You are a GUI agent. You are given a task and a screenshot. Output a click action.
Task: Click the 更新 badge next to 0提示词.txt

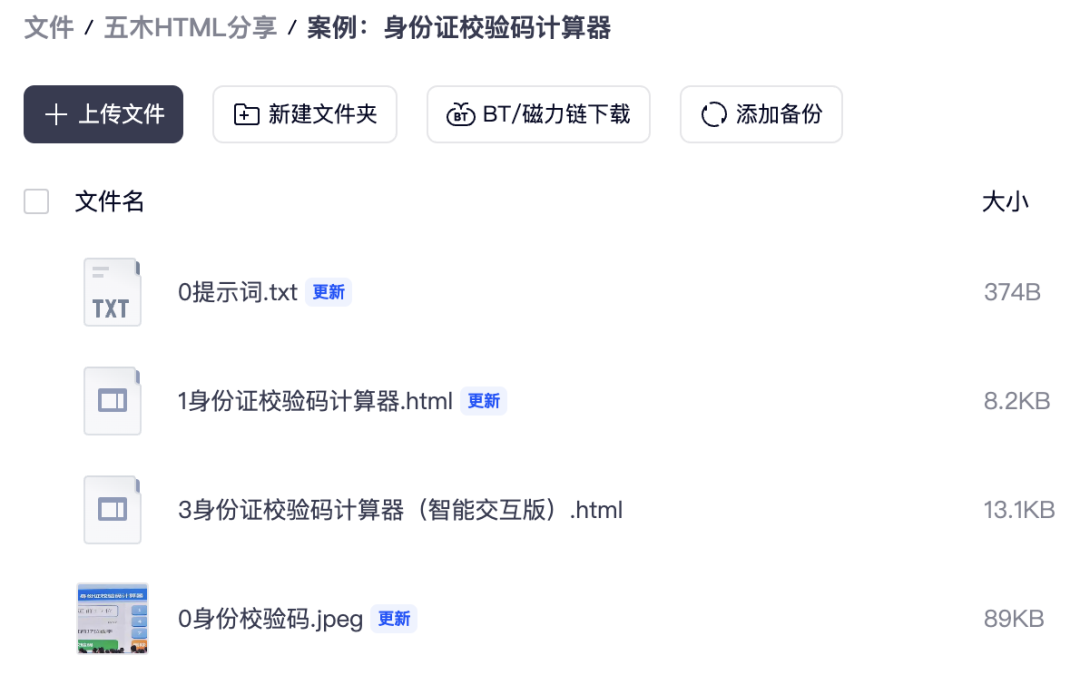pyautogui.click(x=328, y=292)
